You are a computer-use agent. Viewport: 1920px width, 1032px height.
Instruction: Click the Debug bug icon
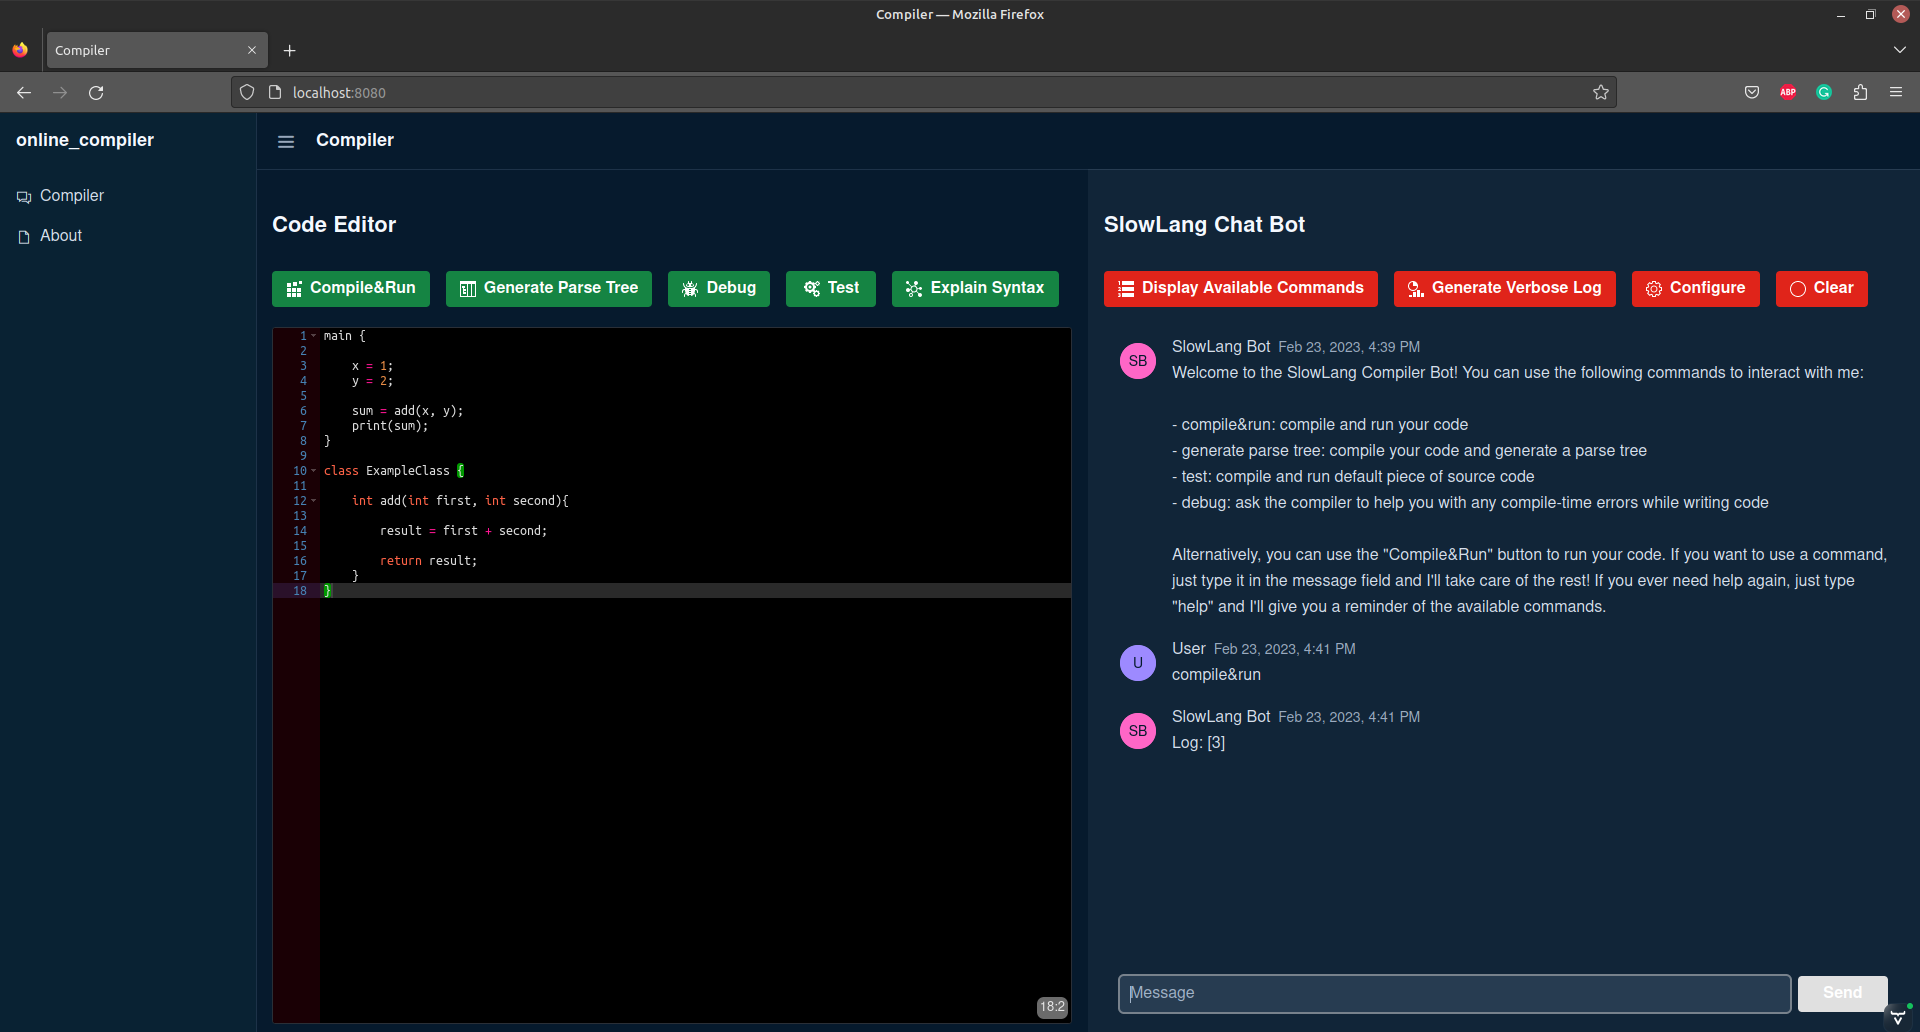click(690, 289)
